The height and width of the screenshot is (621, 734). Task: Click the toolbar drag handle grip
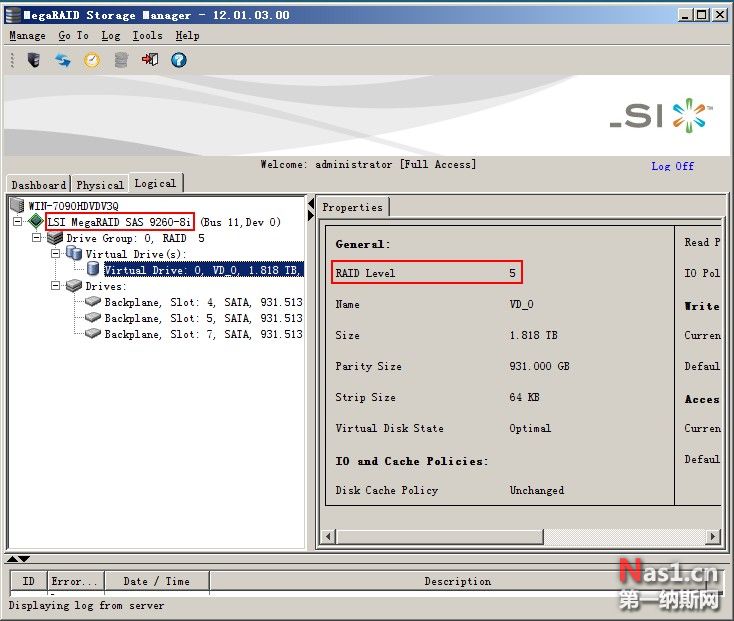pyautogui.click(x=13, y=60)
